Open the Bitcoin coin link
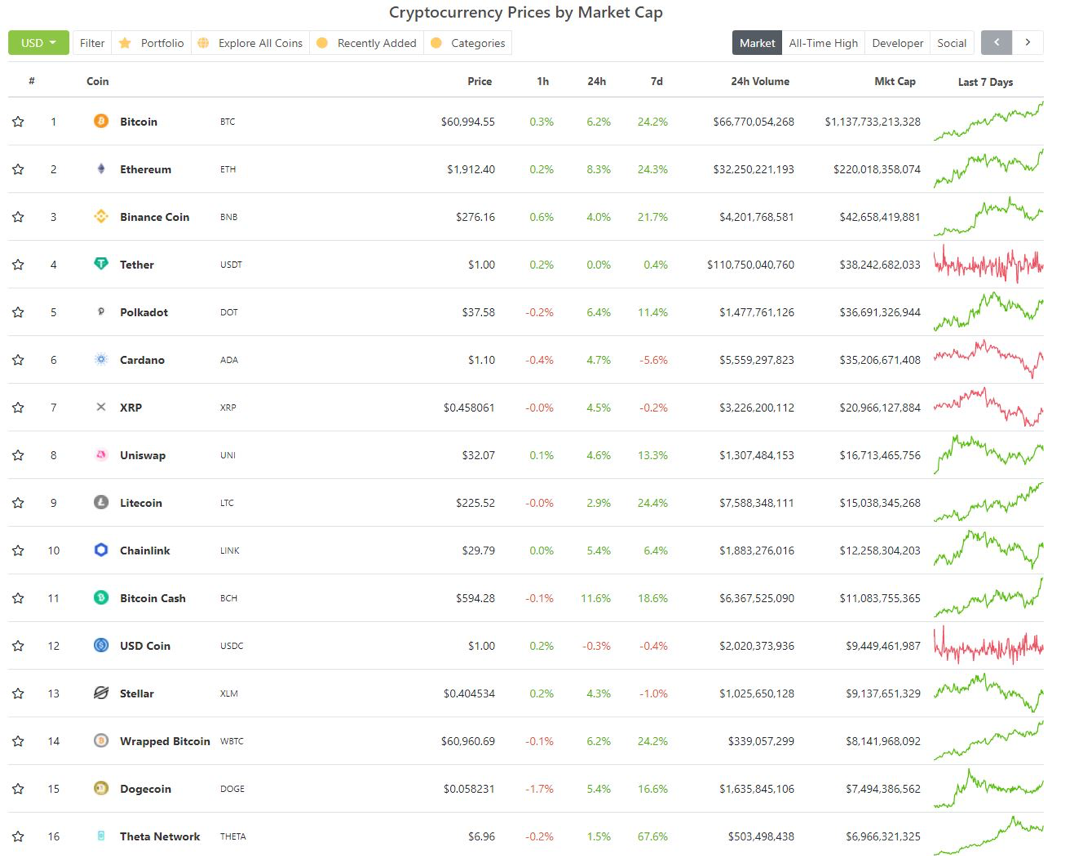 click(x=139, y=122)
